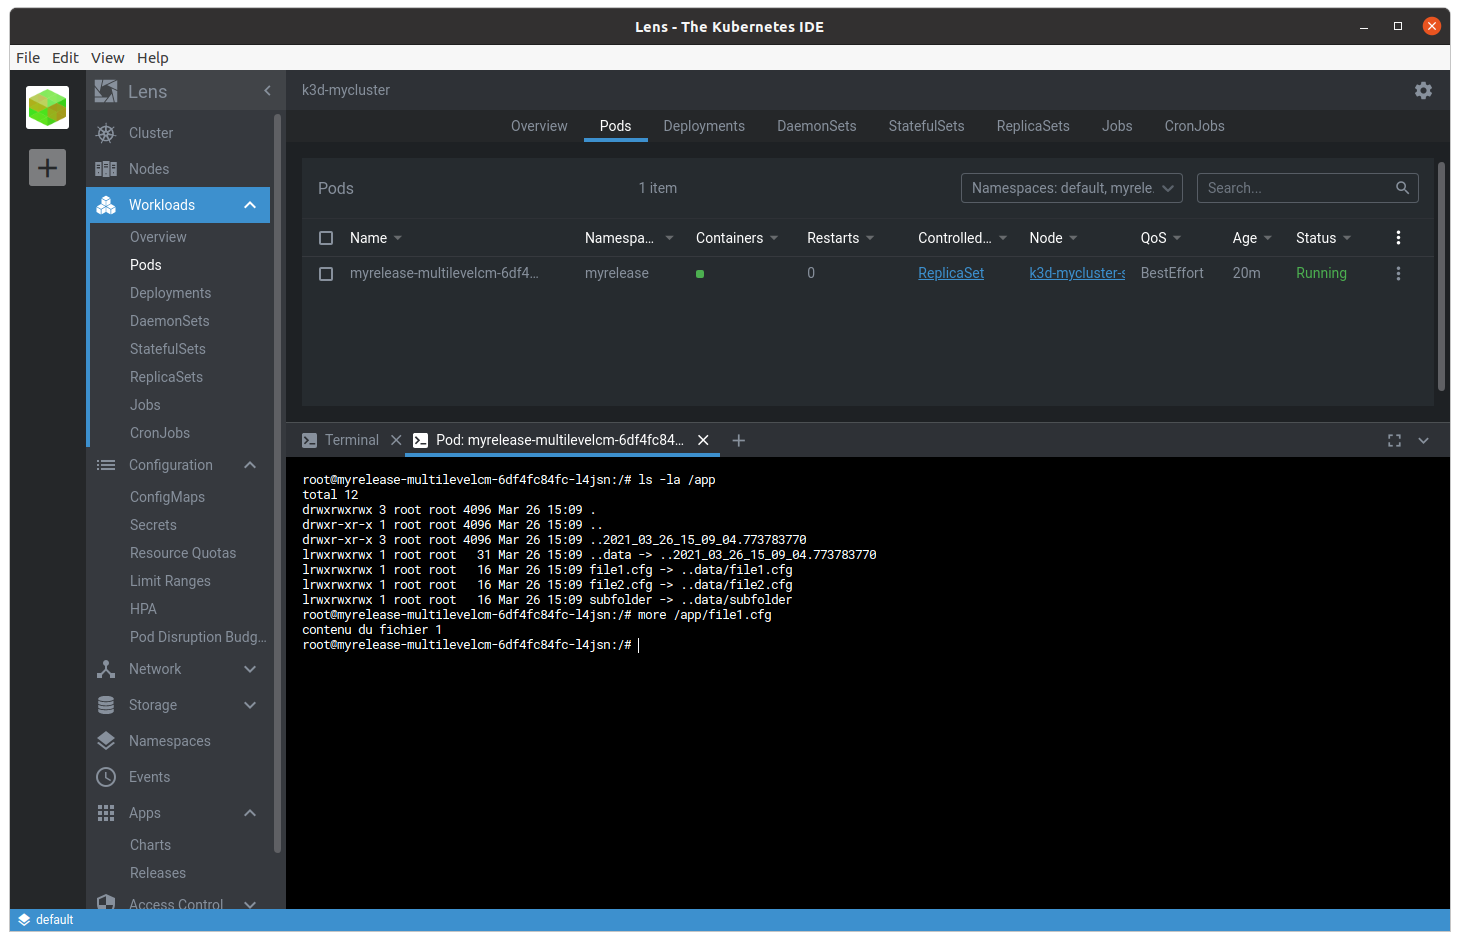
Task: Collapse the Apps section
Action: coord(250,813)
